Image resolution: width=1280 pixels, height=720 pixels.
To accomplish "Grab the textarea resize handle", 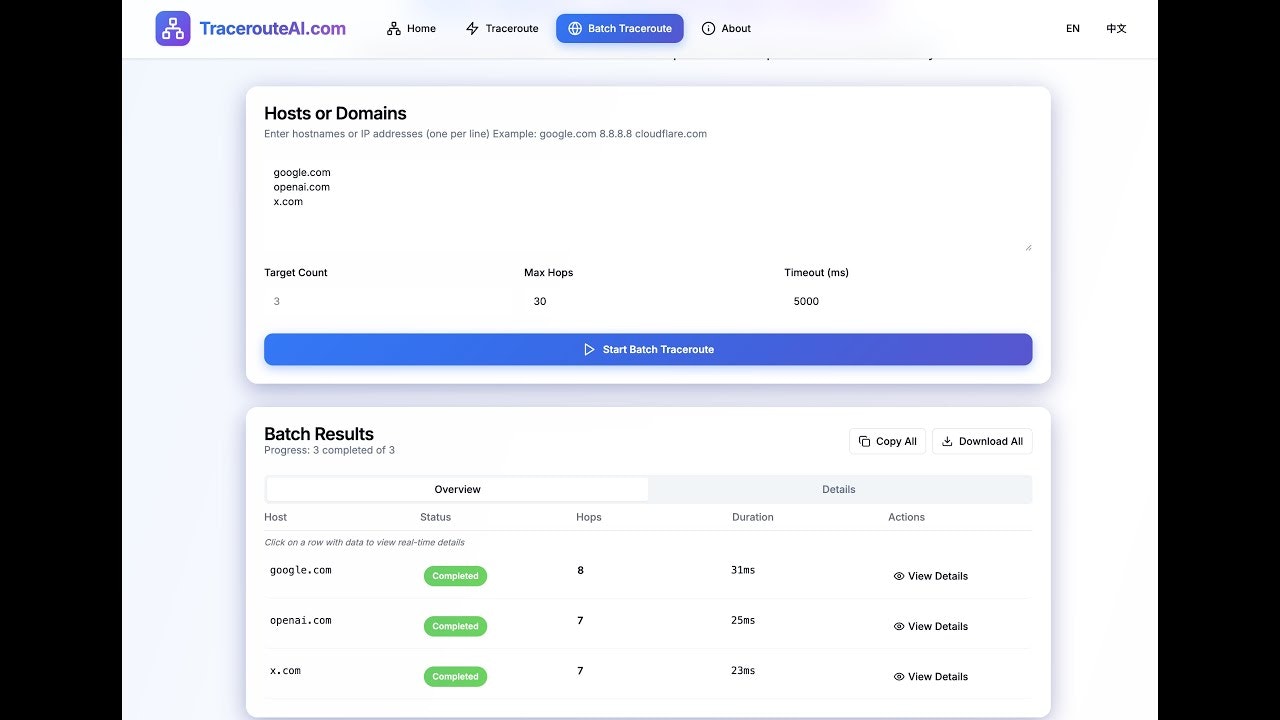I will coord(1027,247).
